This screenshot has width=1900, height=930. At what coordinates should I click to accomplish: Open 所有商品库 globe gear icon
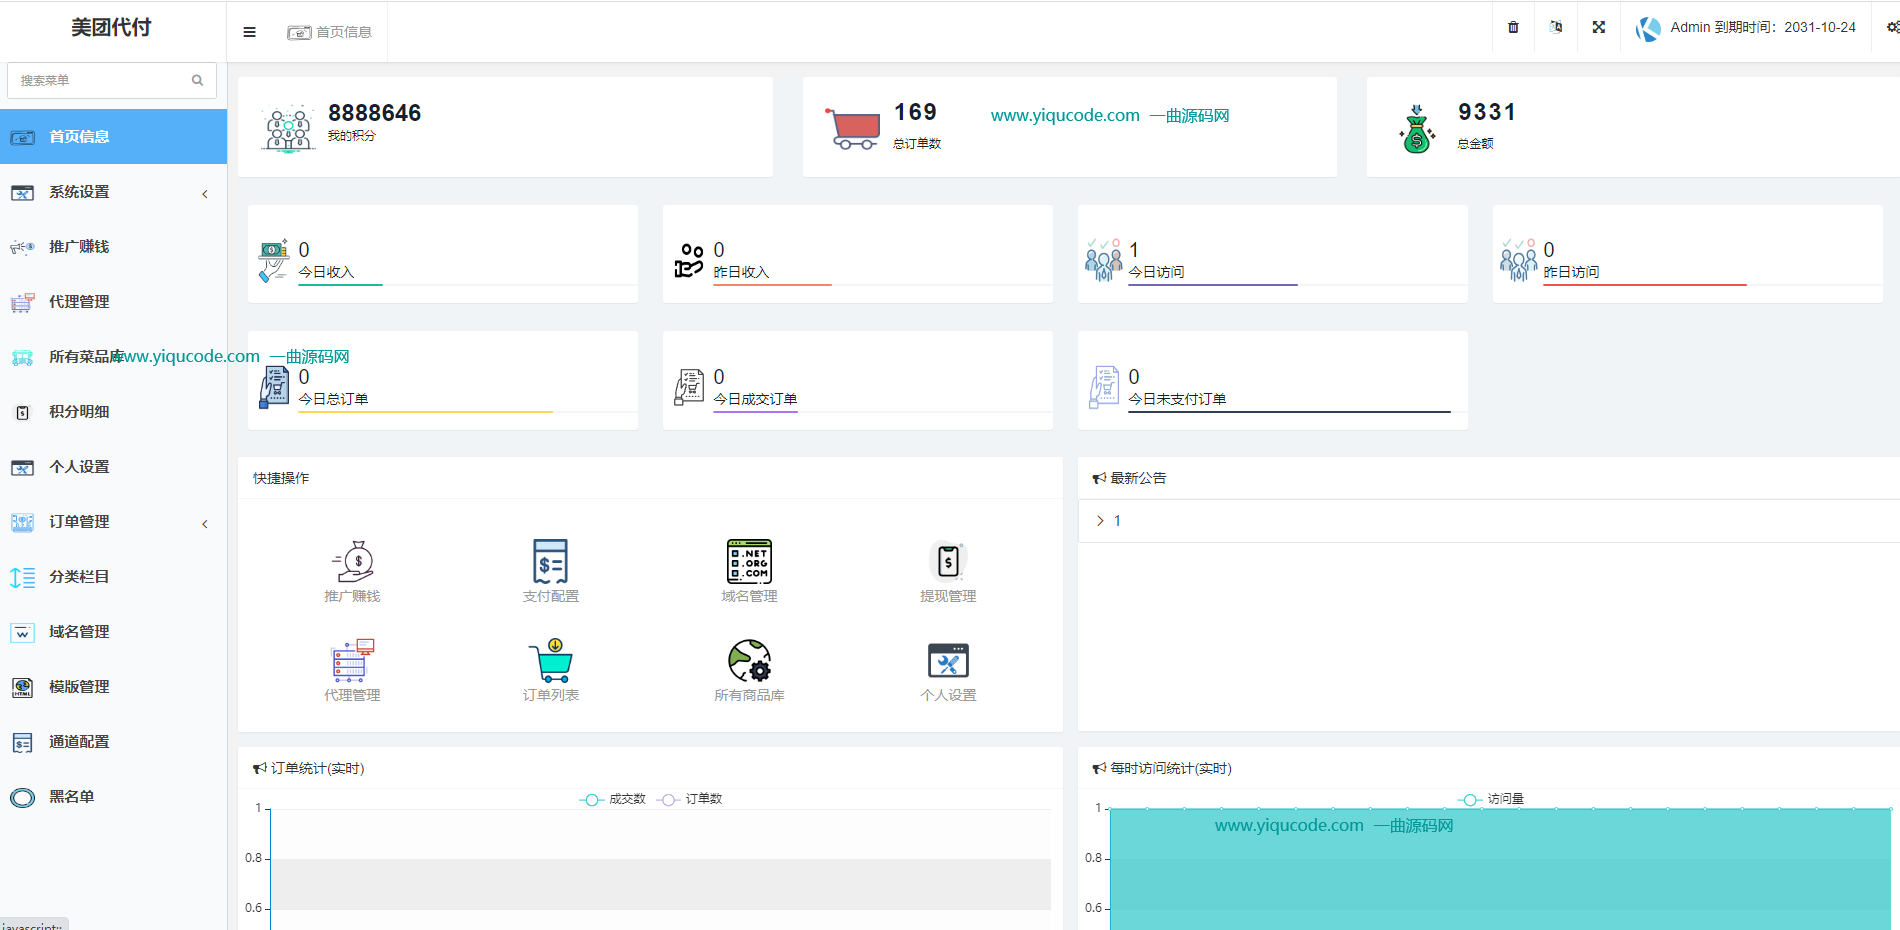749,661
